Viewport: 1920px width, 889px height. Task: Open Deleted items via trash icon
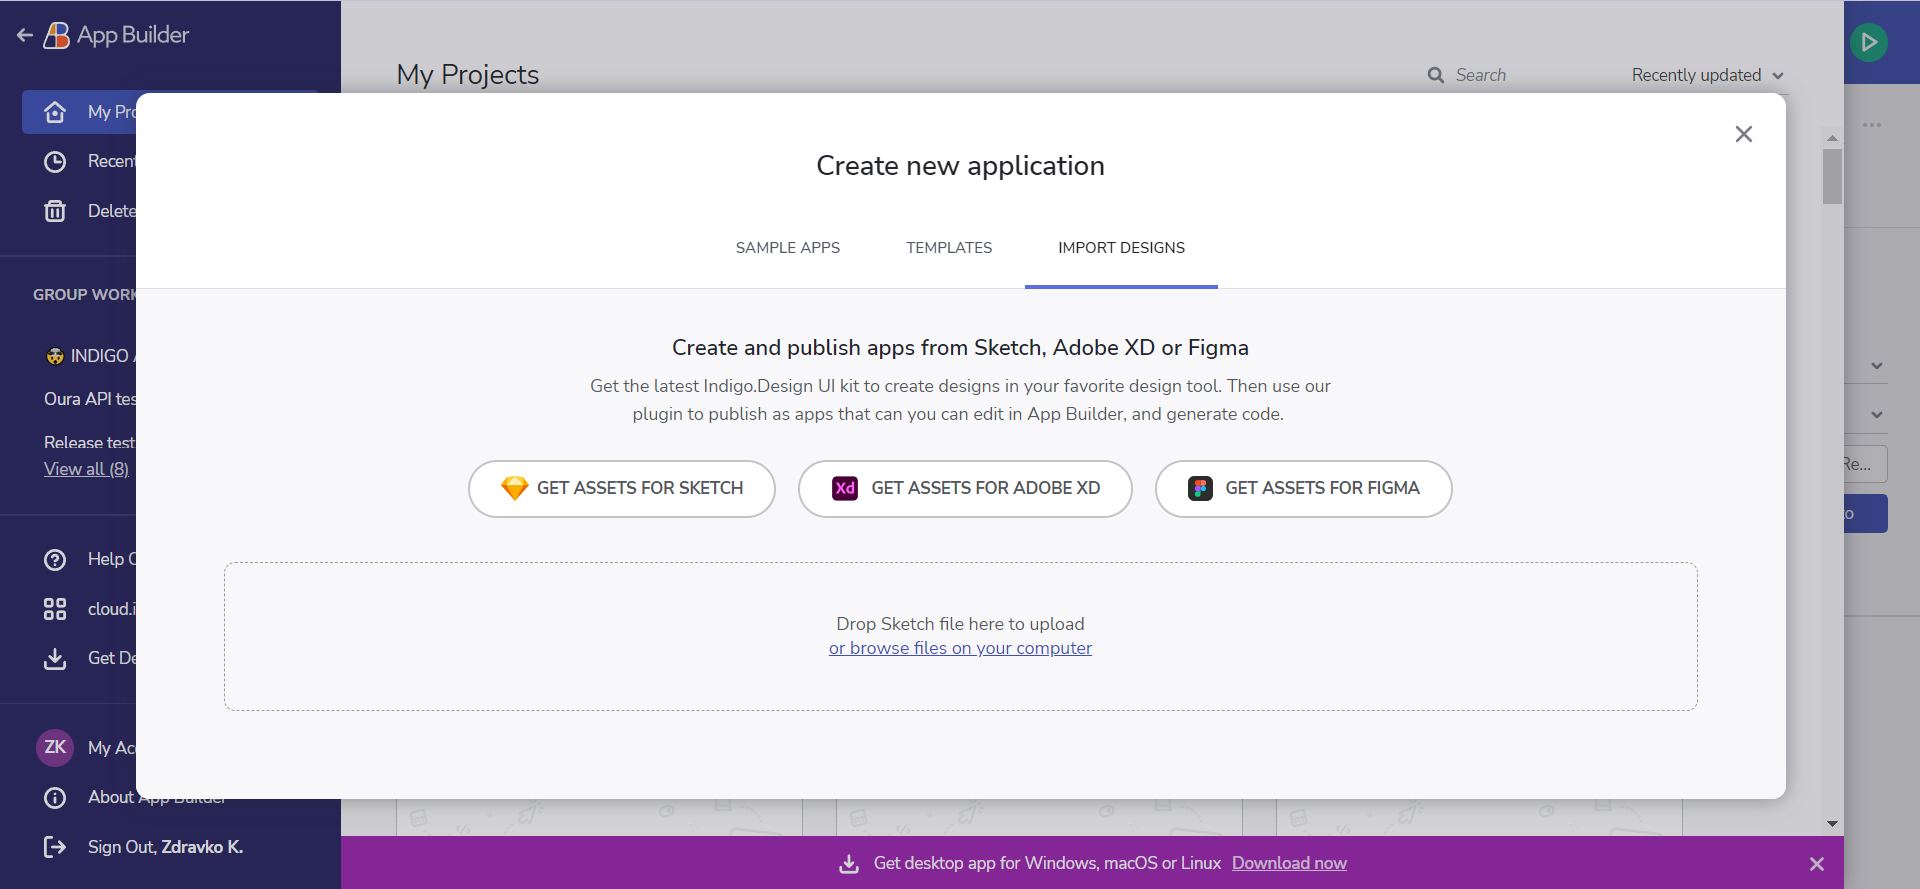pyautogui.click(x=55, y=211)
